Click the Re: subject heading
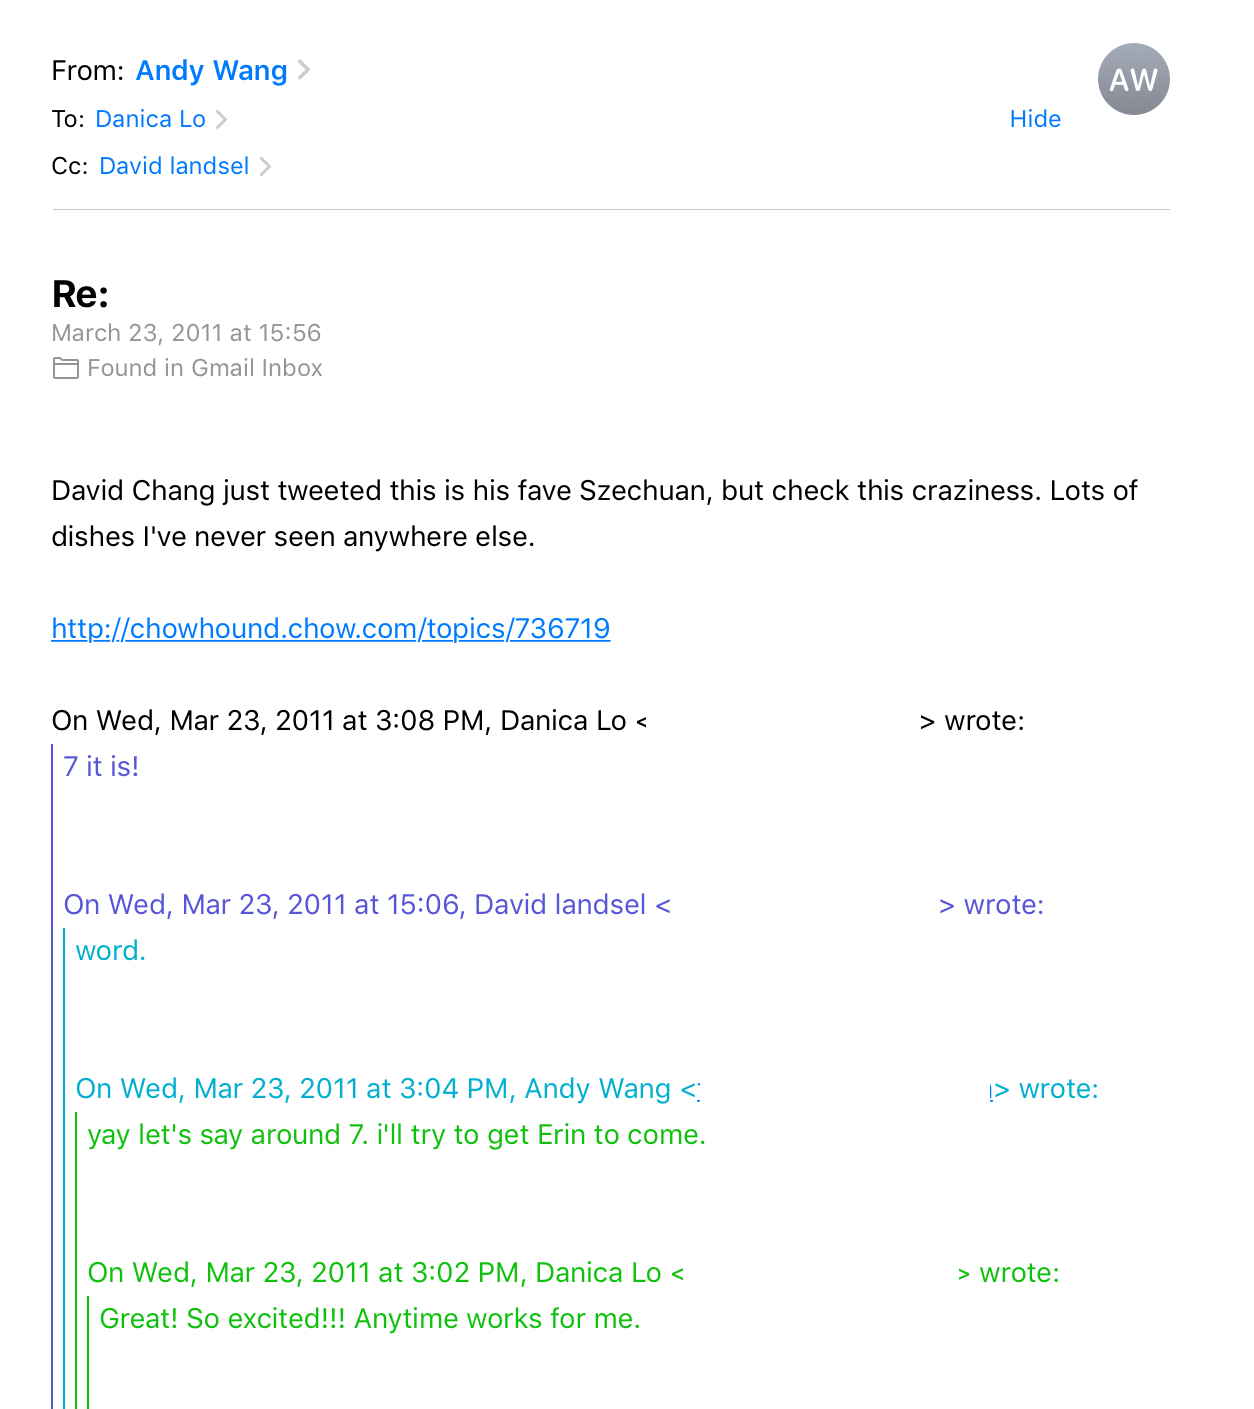 (x=80, y=294)
